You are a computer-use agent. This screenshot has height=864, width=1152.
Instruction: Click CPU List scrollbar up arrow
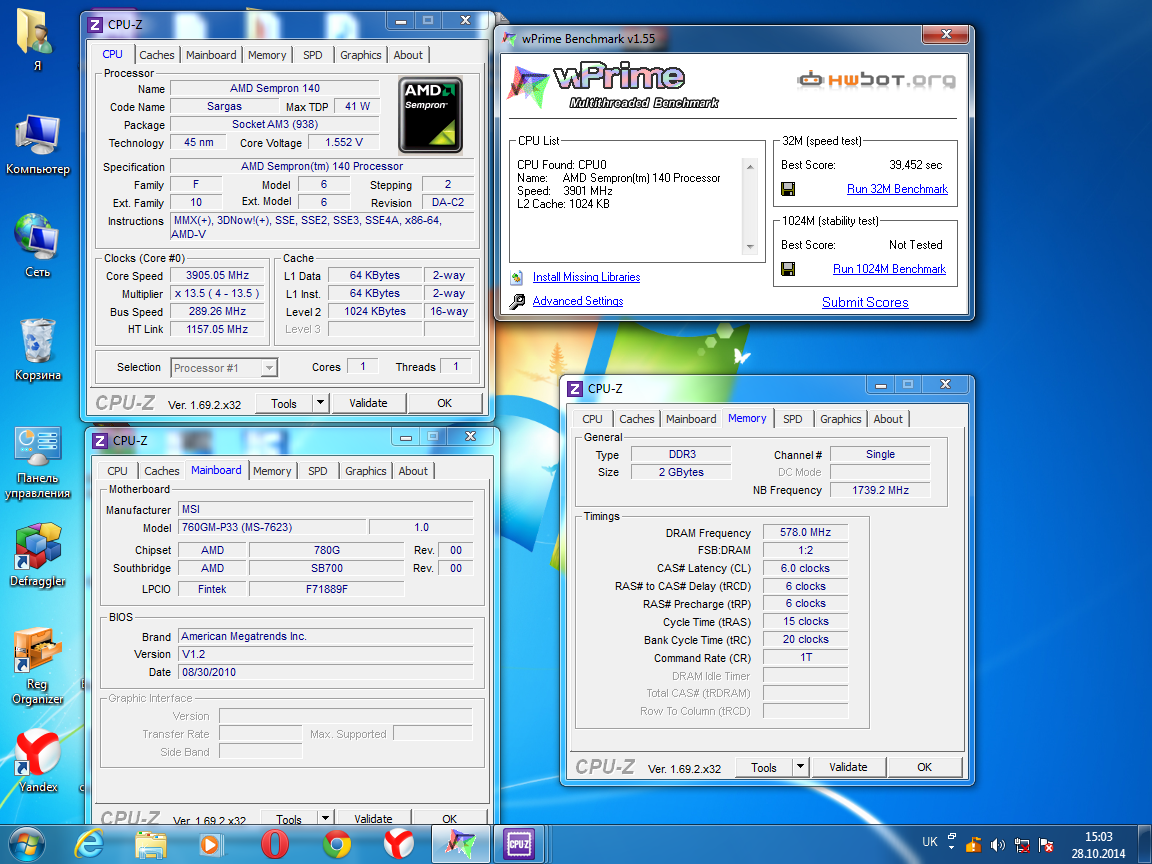point(750,167)
